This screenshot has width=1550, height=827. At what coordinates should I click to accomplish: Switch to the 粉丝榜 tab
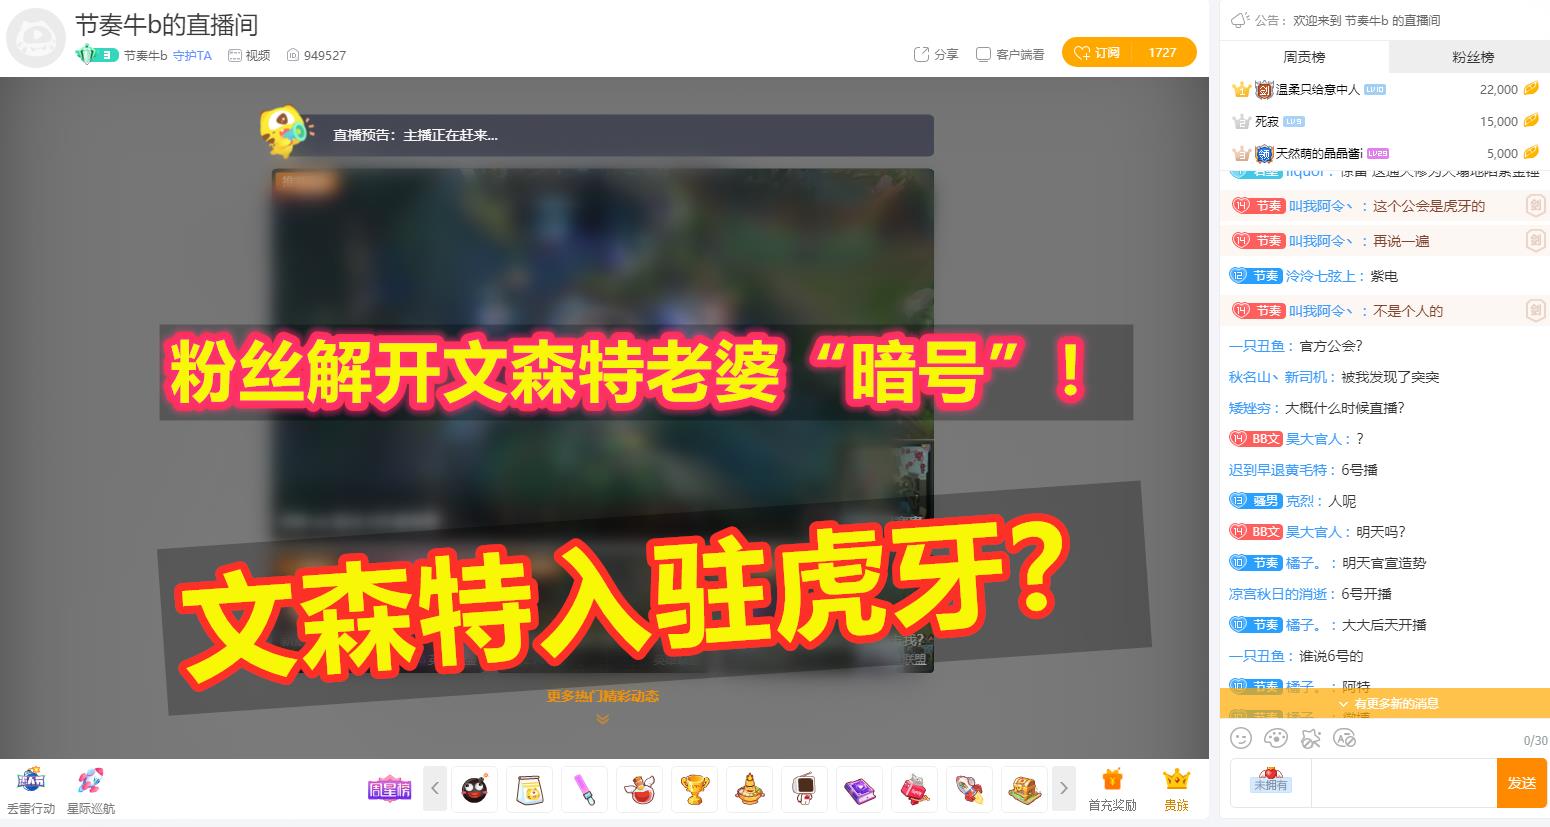[x=1472, y=57]
